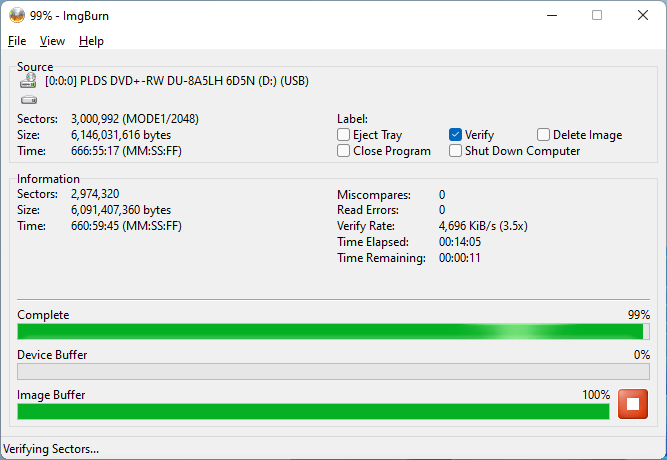Click the Verifying Sectors status bar text
This screenshot has height=460, width=667.
point(52,449)
